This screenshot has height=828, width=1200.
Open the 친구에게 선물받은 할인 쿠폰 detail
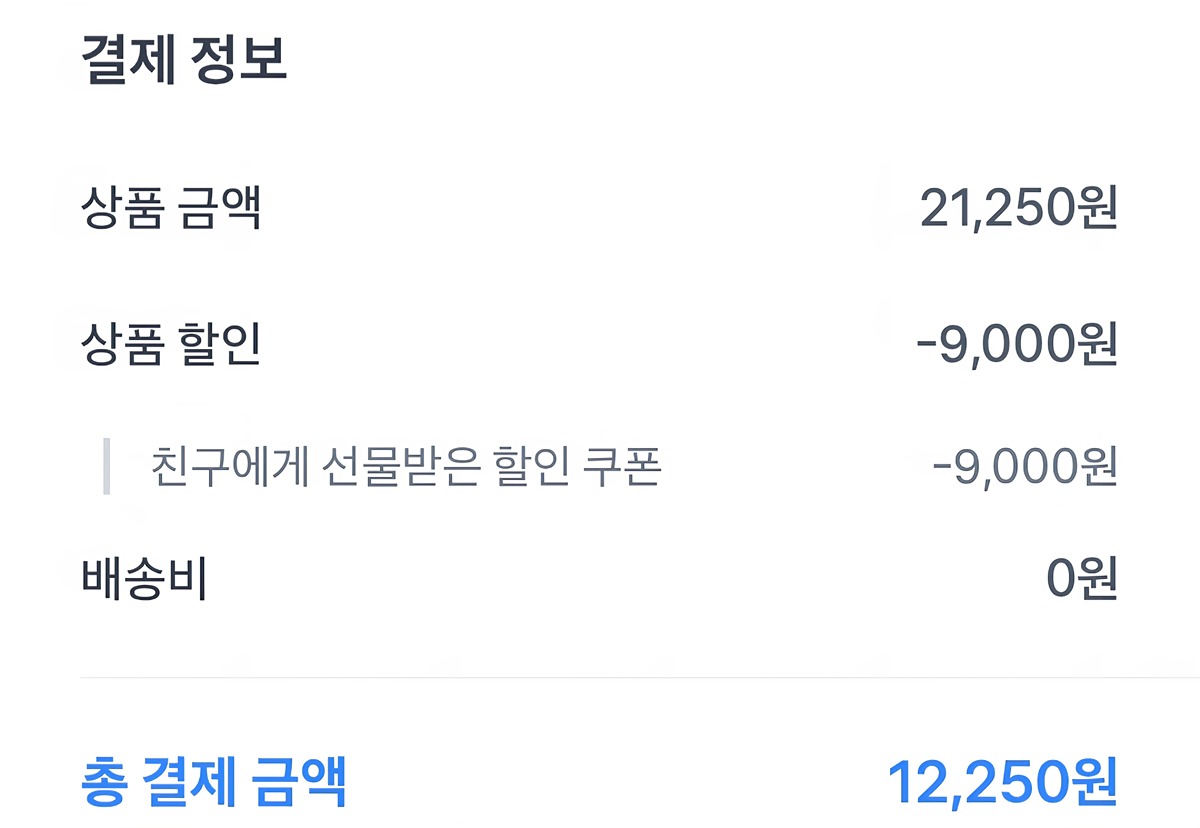(406, 466)
